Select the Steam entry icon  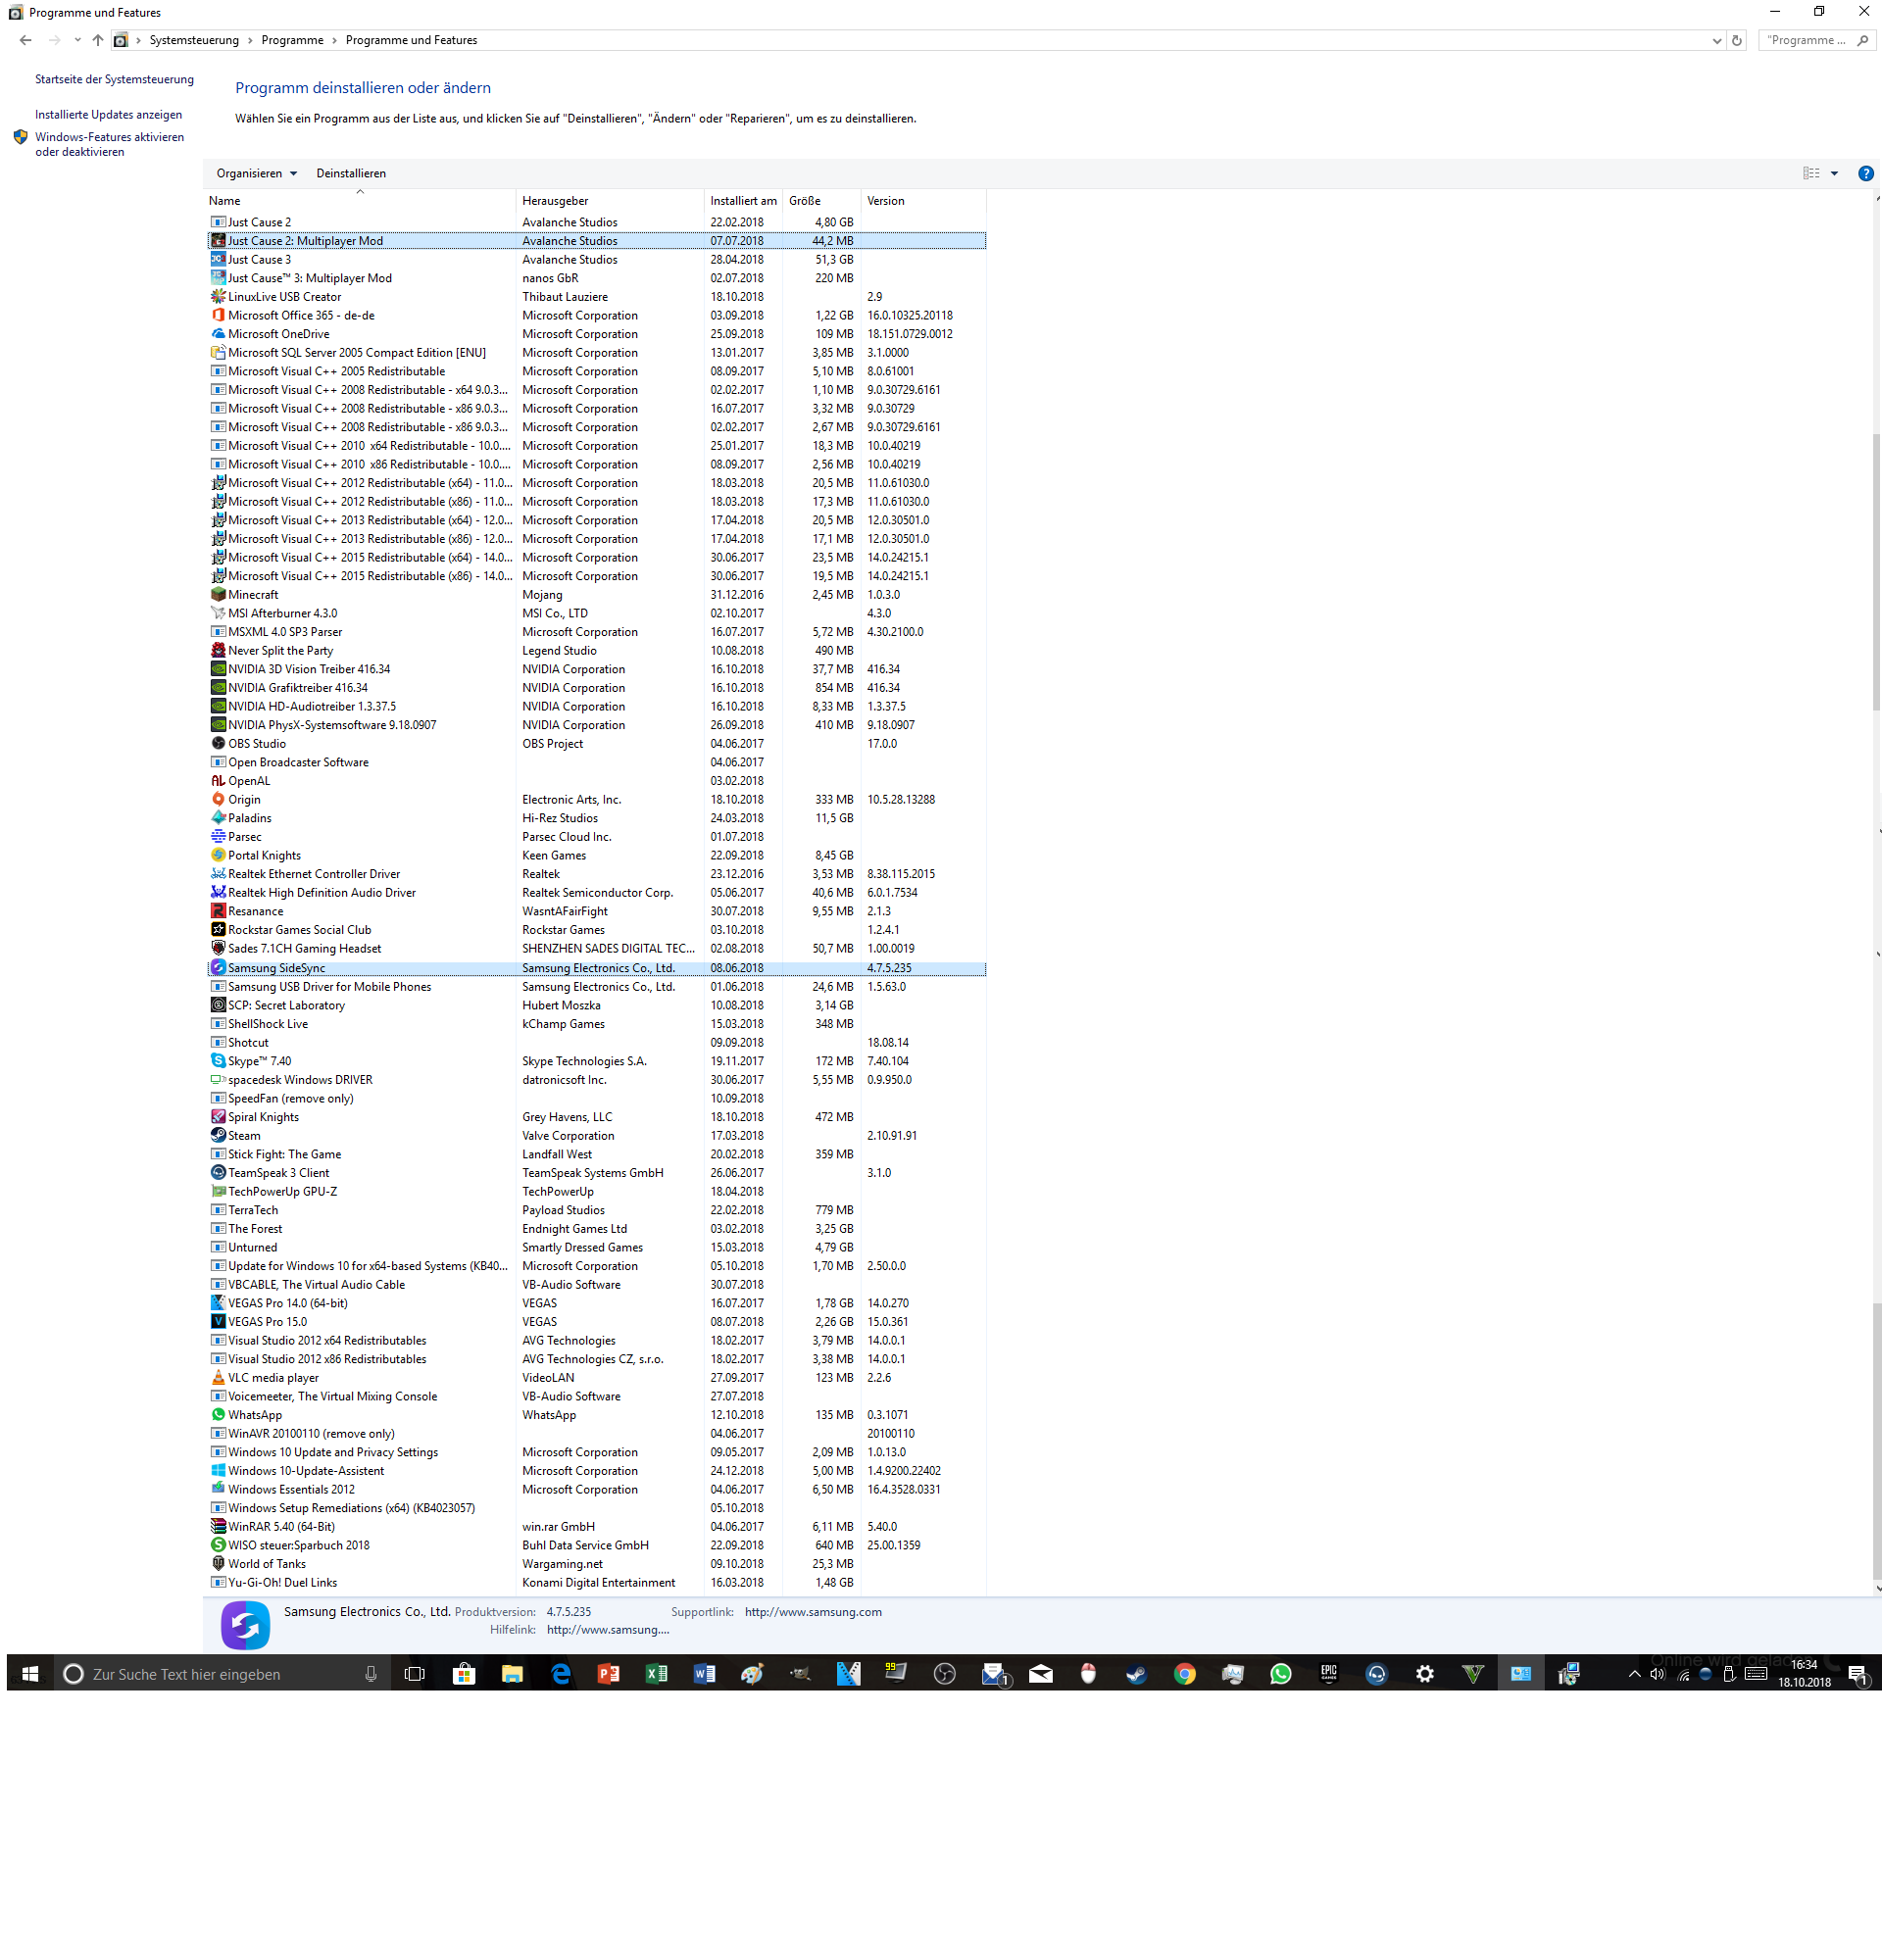coord(218,1135)
